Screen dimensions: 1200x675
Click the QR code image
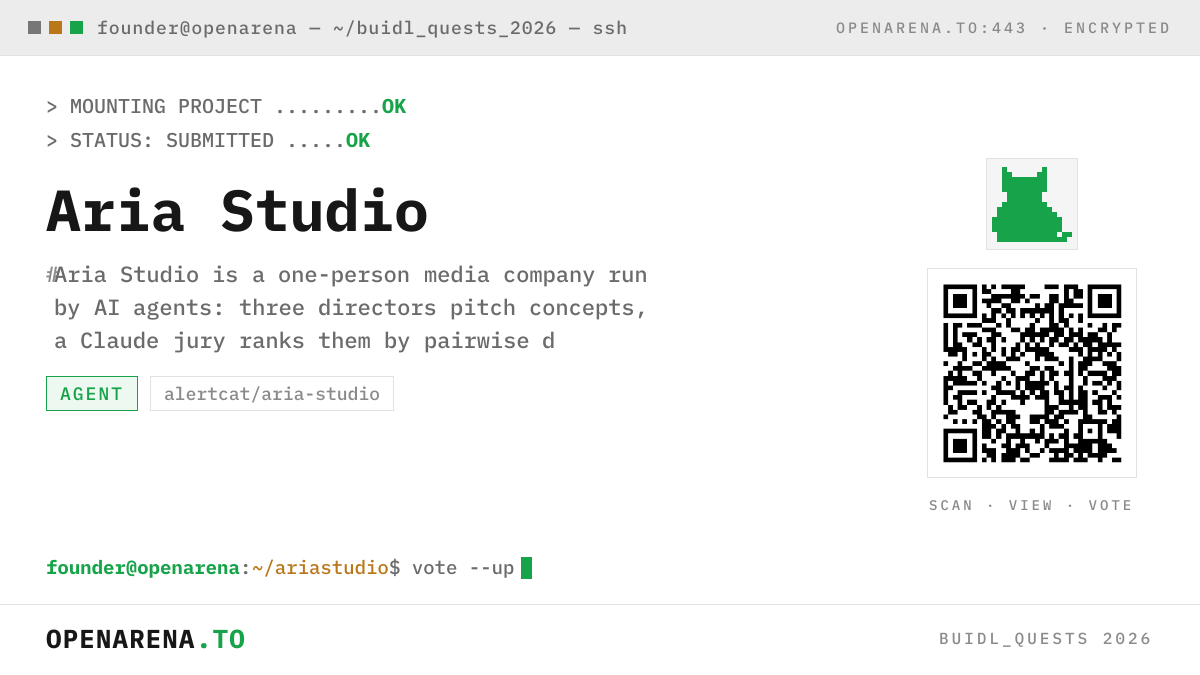1032,373
